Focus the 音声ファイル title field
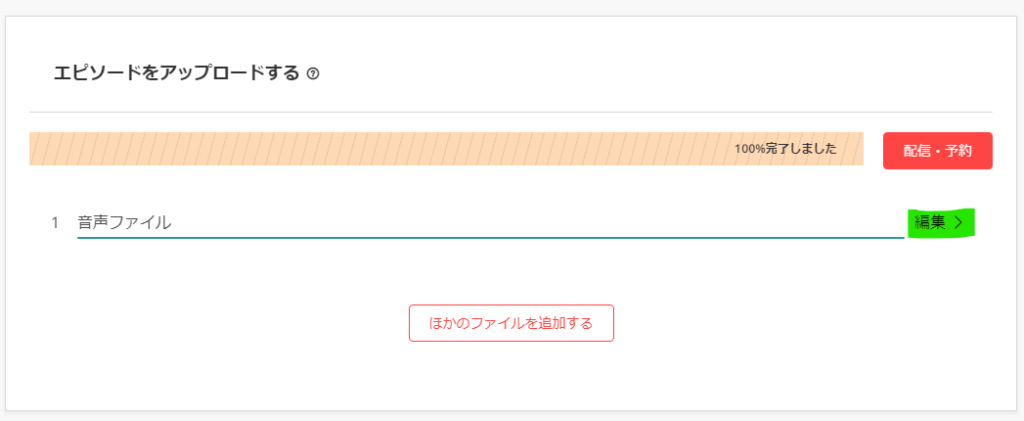The height and width of the screenshot is (421, 1024). tap(490, 223)
